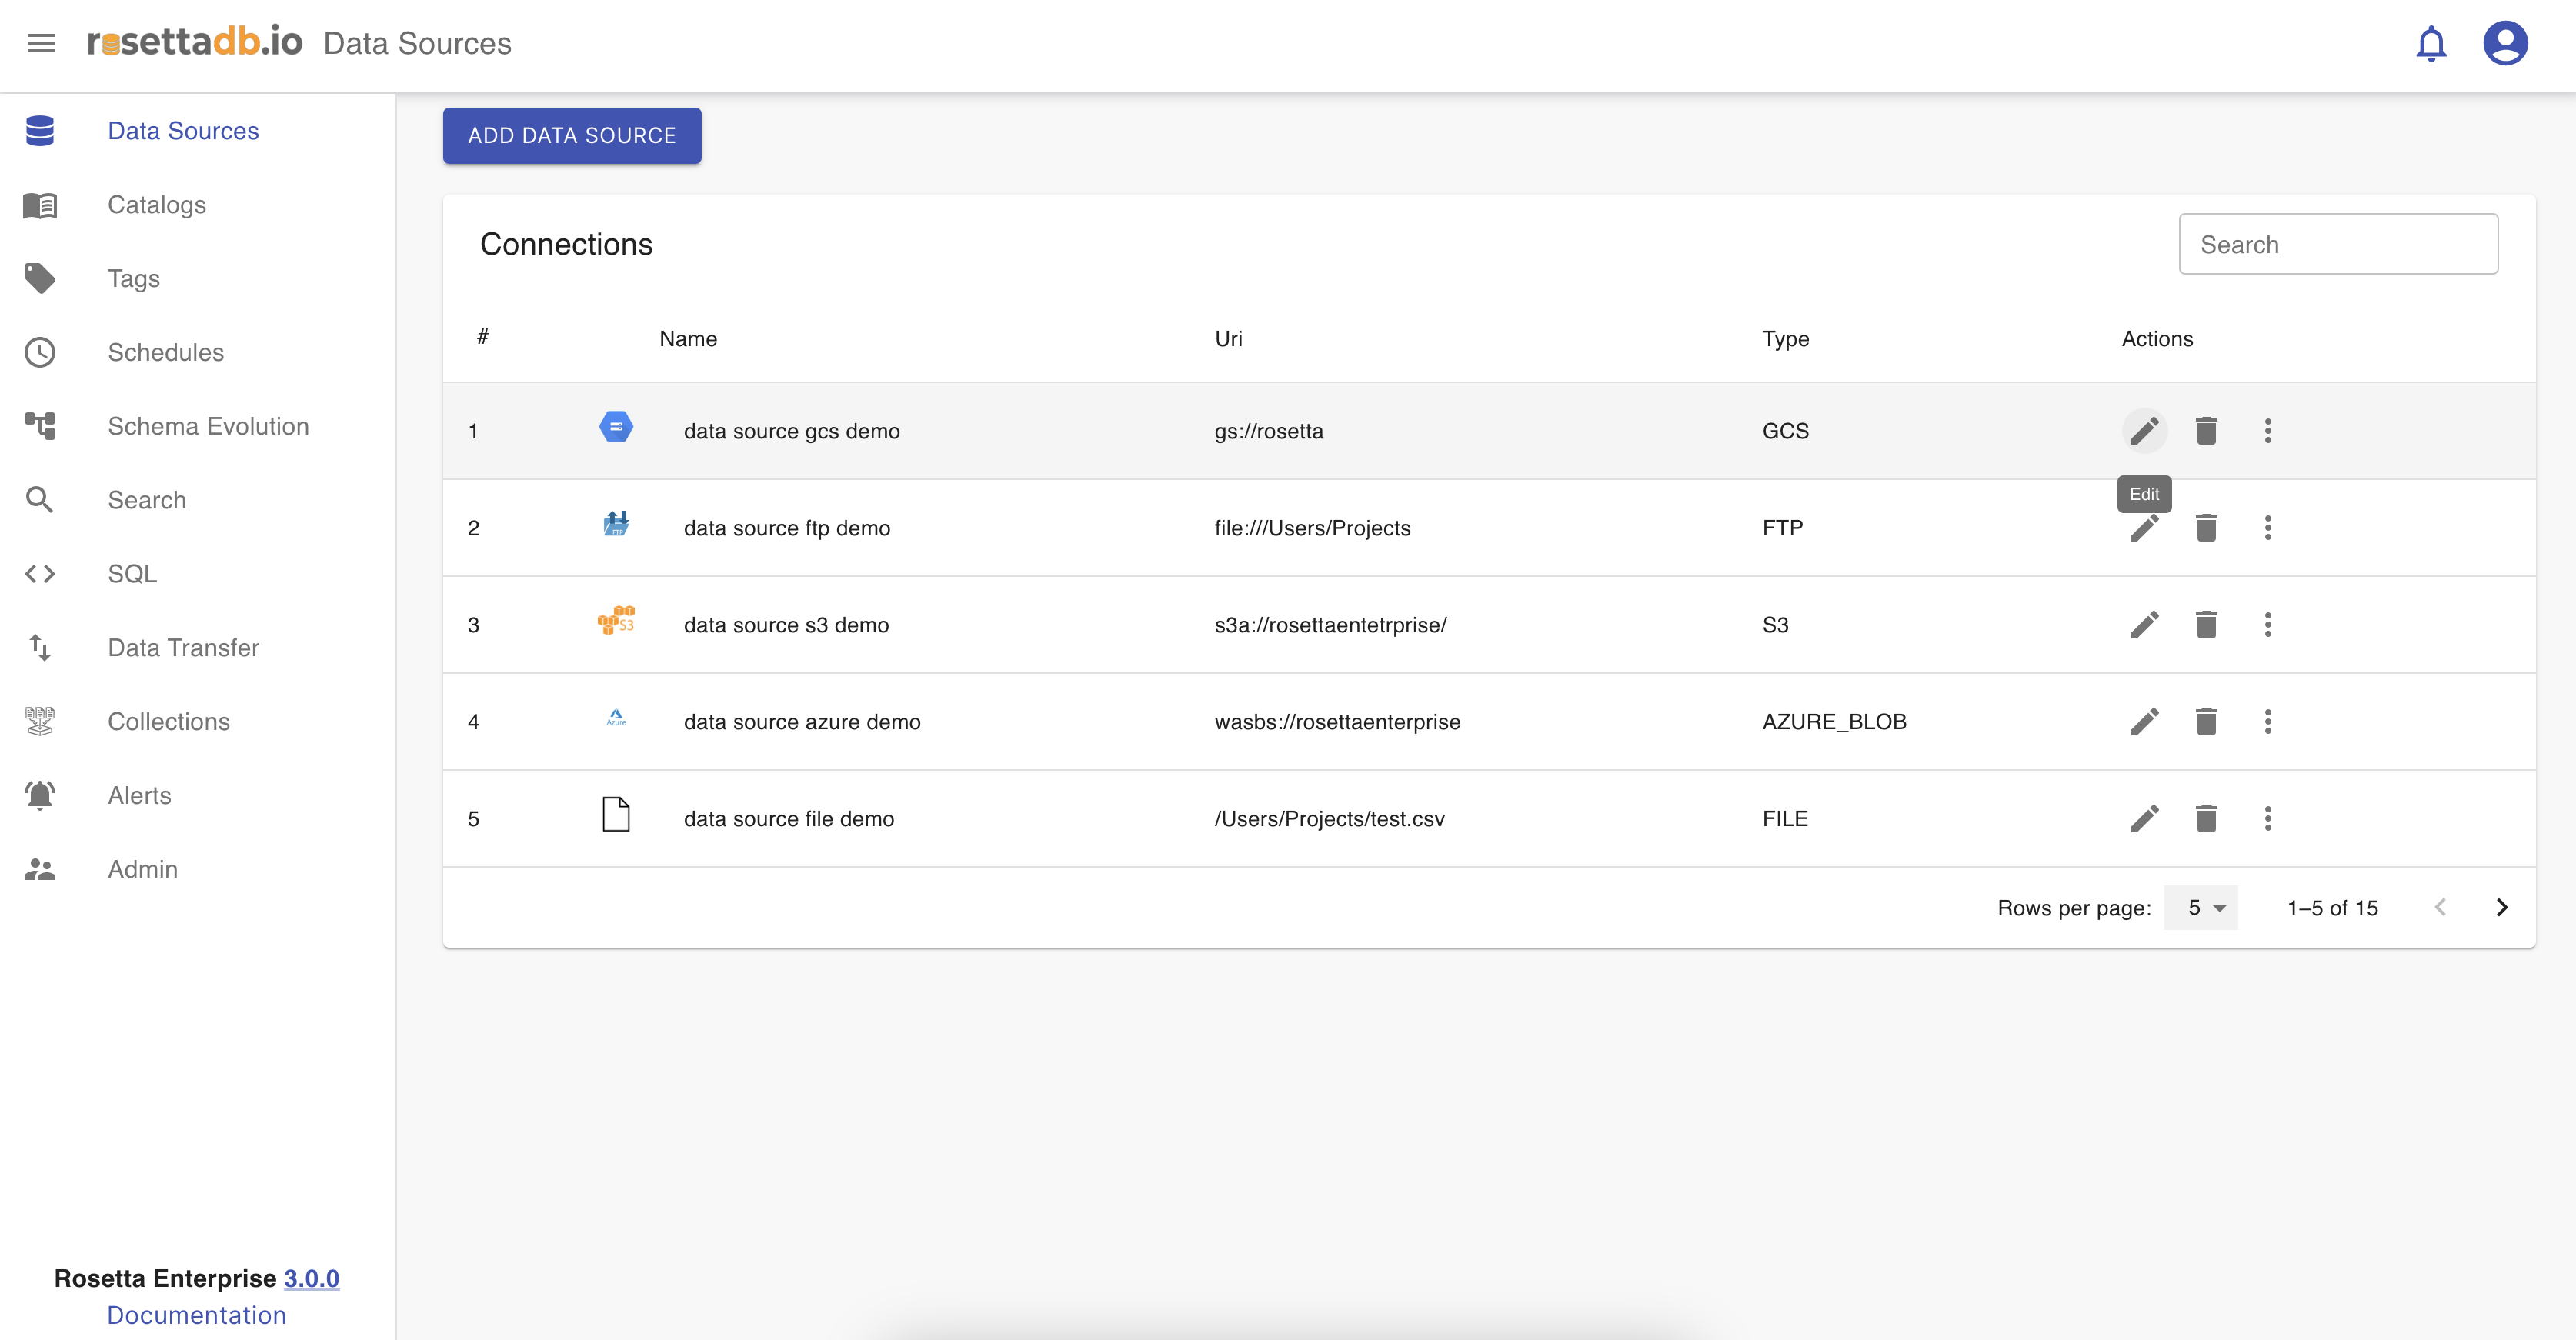Delete the ftp demo data source

coord(2206,528)
